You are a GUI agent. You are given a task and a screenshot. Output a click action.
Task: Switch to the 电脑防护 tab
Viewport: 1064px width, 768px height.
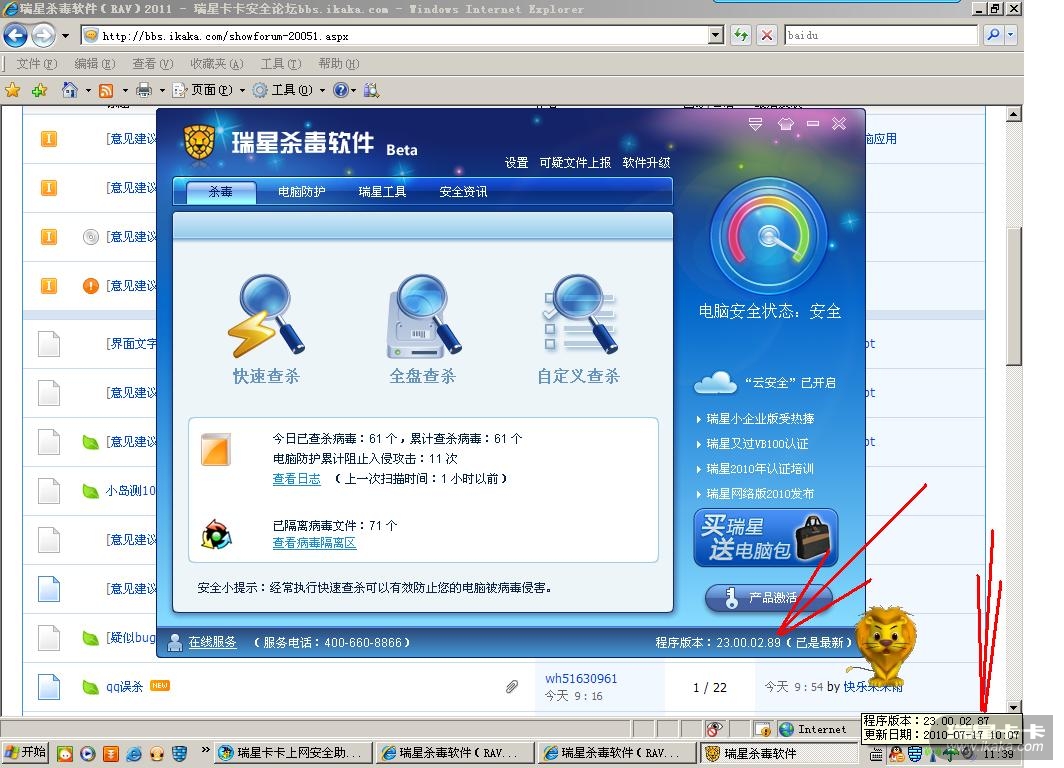click(x=301, y=191)
